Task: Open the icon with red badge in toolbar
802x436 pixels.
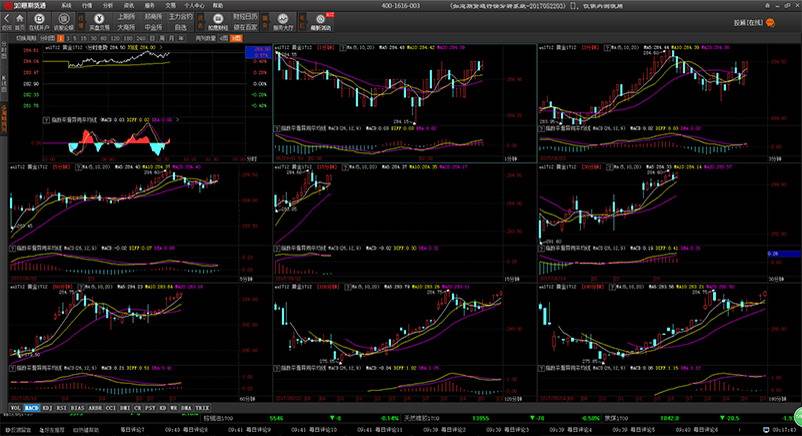Action: click(321, 19)
